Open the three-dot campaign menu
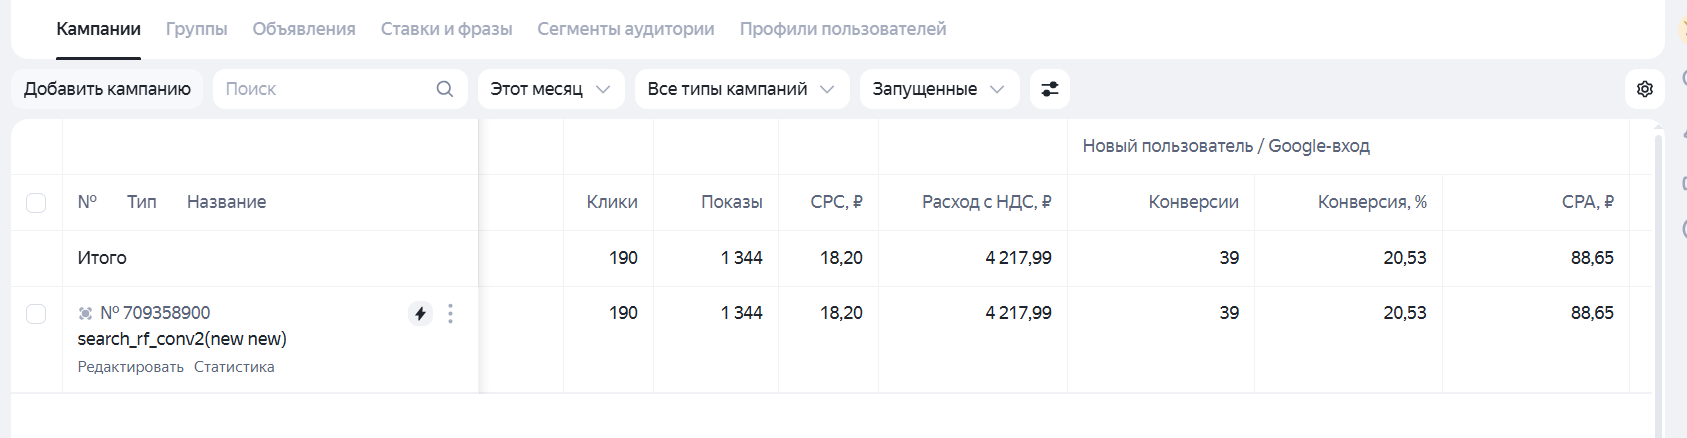Viewport: 1687px width, 438px height. pos(451,314)
